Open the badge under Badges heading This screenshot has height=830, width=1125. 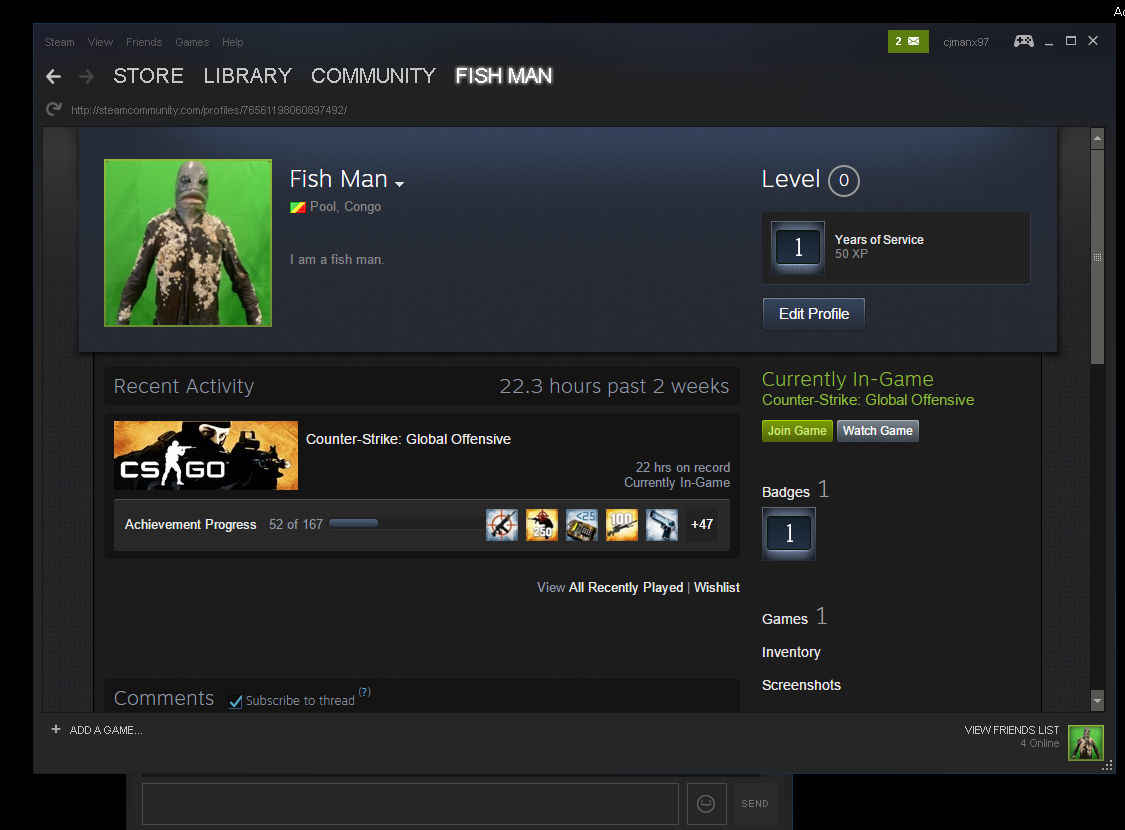point(789,534)
